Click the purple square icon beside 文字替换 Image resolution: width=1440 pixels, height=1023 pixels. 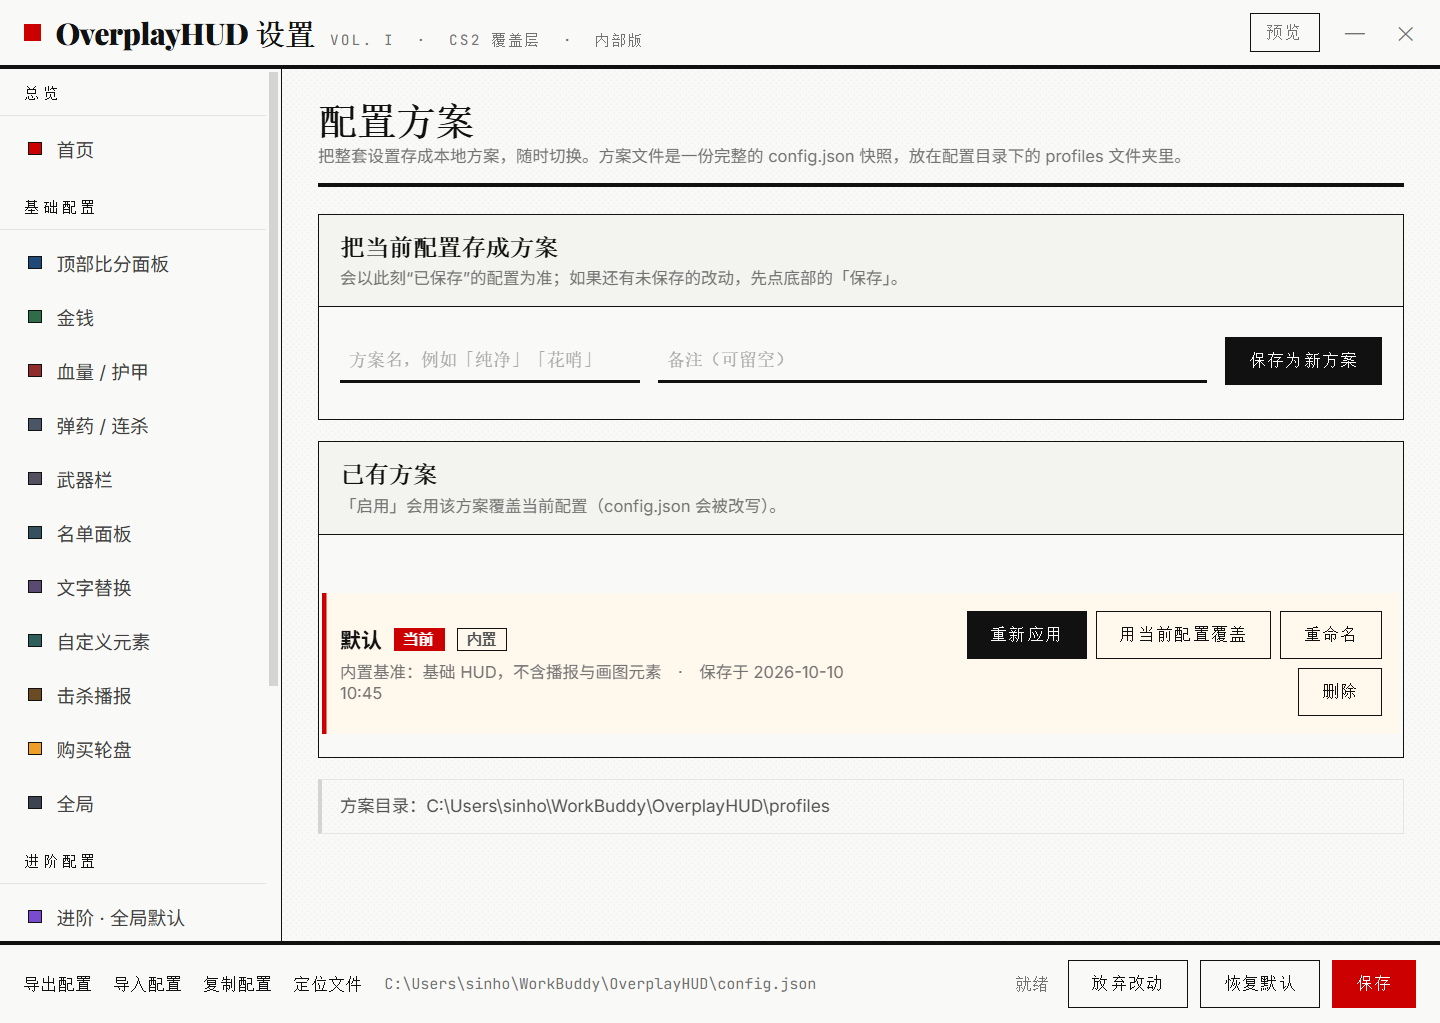(35, 587)
